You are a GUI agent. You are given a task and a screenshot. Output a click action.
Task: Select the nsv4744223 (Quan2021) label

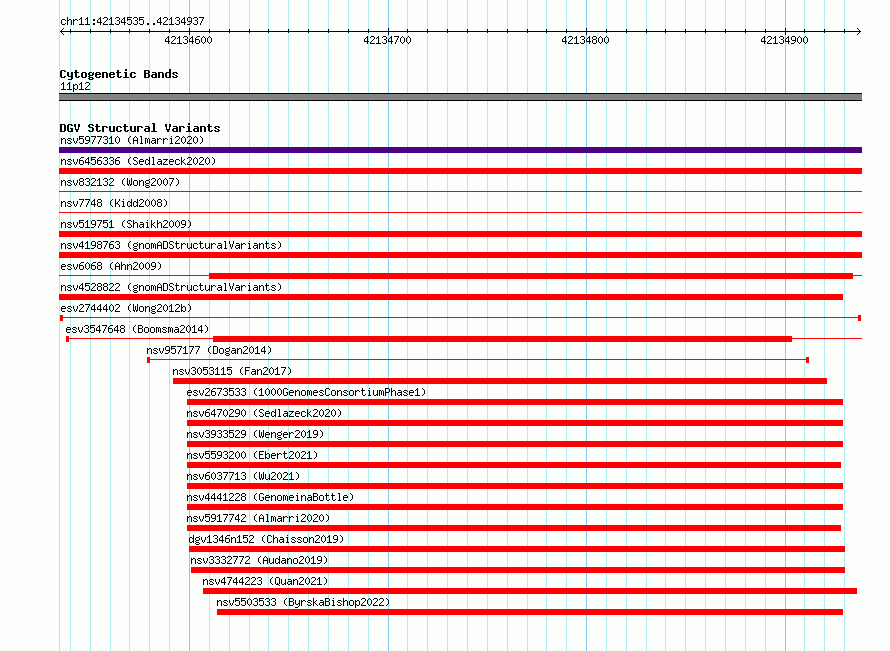coord(265,581)
